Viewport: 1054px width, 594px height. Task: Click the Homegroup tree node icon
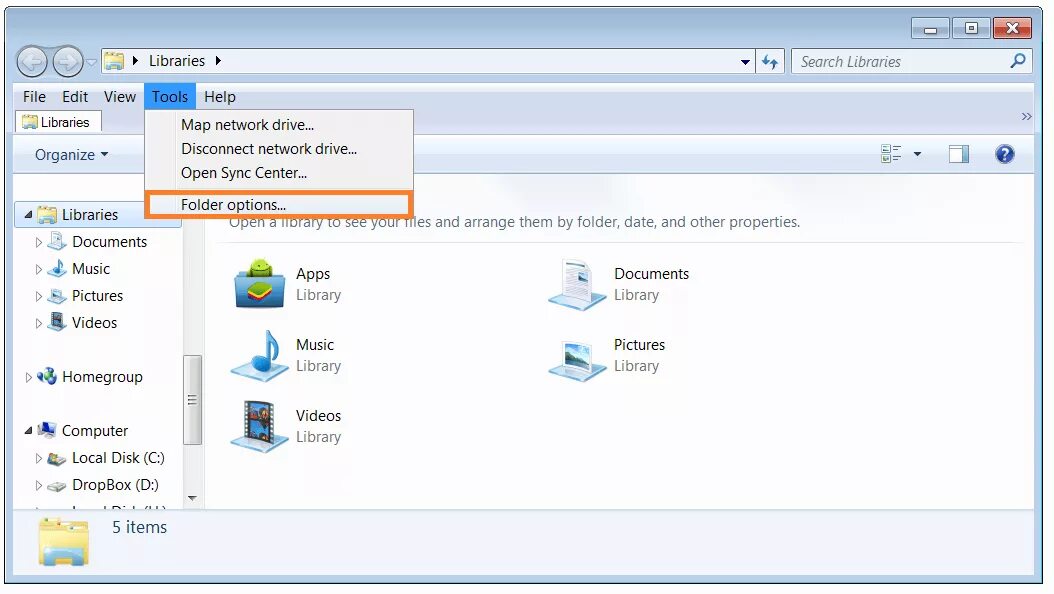pyautogui.click(x=47, y=376)
